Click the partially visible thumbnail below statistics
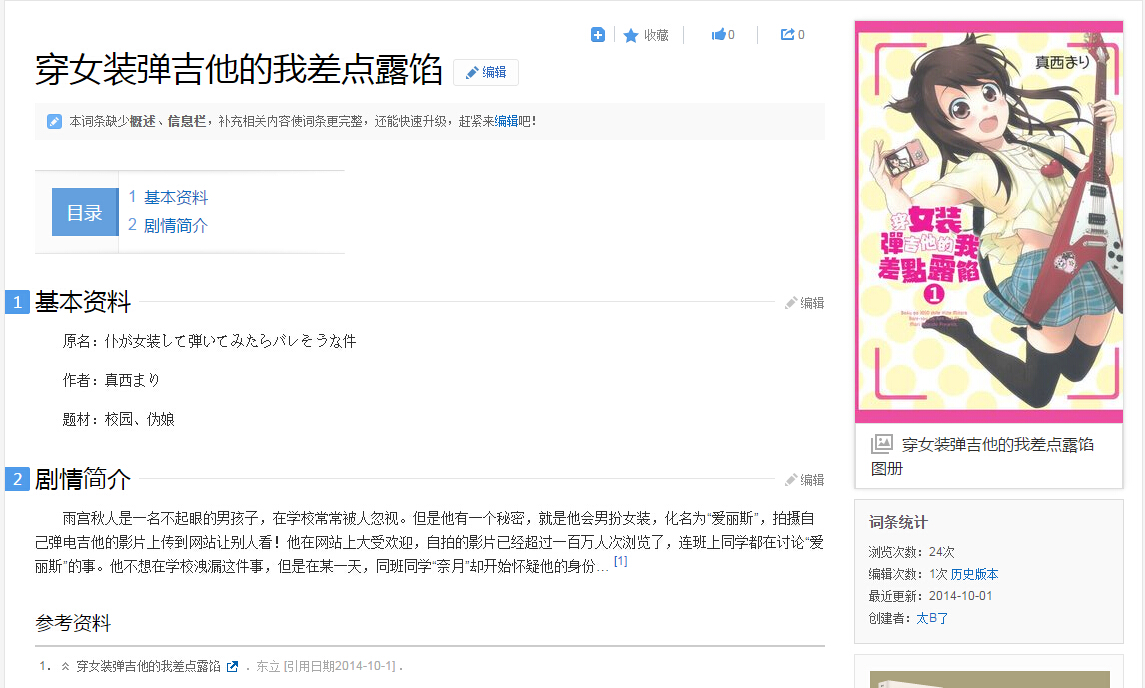This screenshot has width=1145, height=688. click(x=989, y=679)
